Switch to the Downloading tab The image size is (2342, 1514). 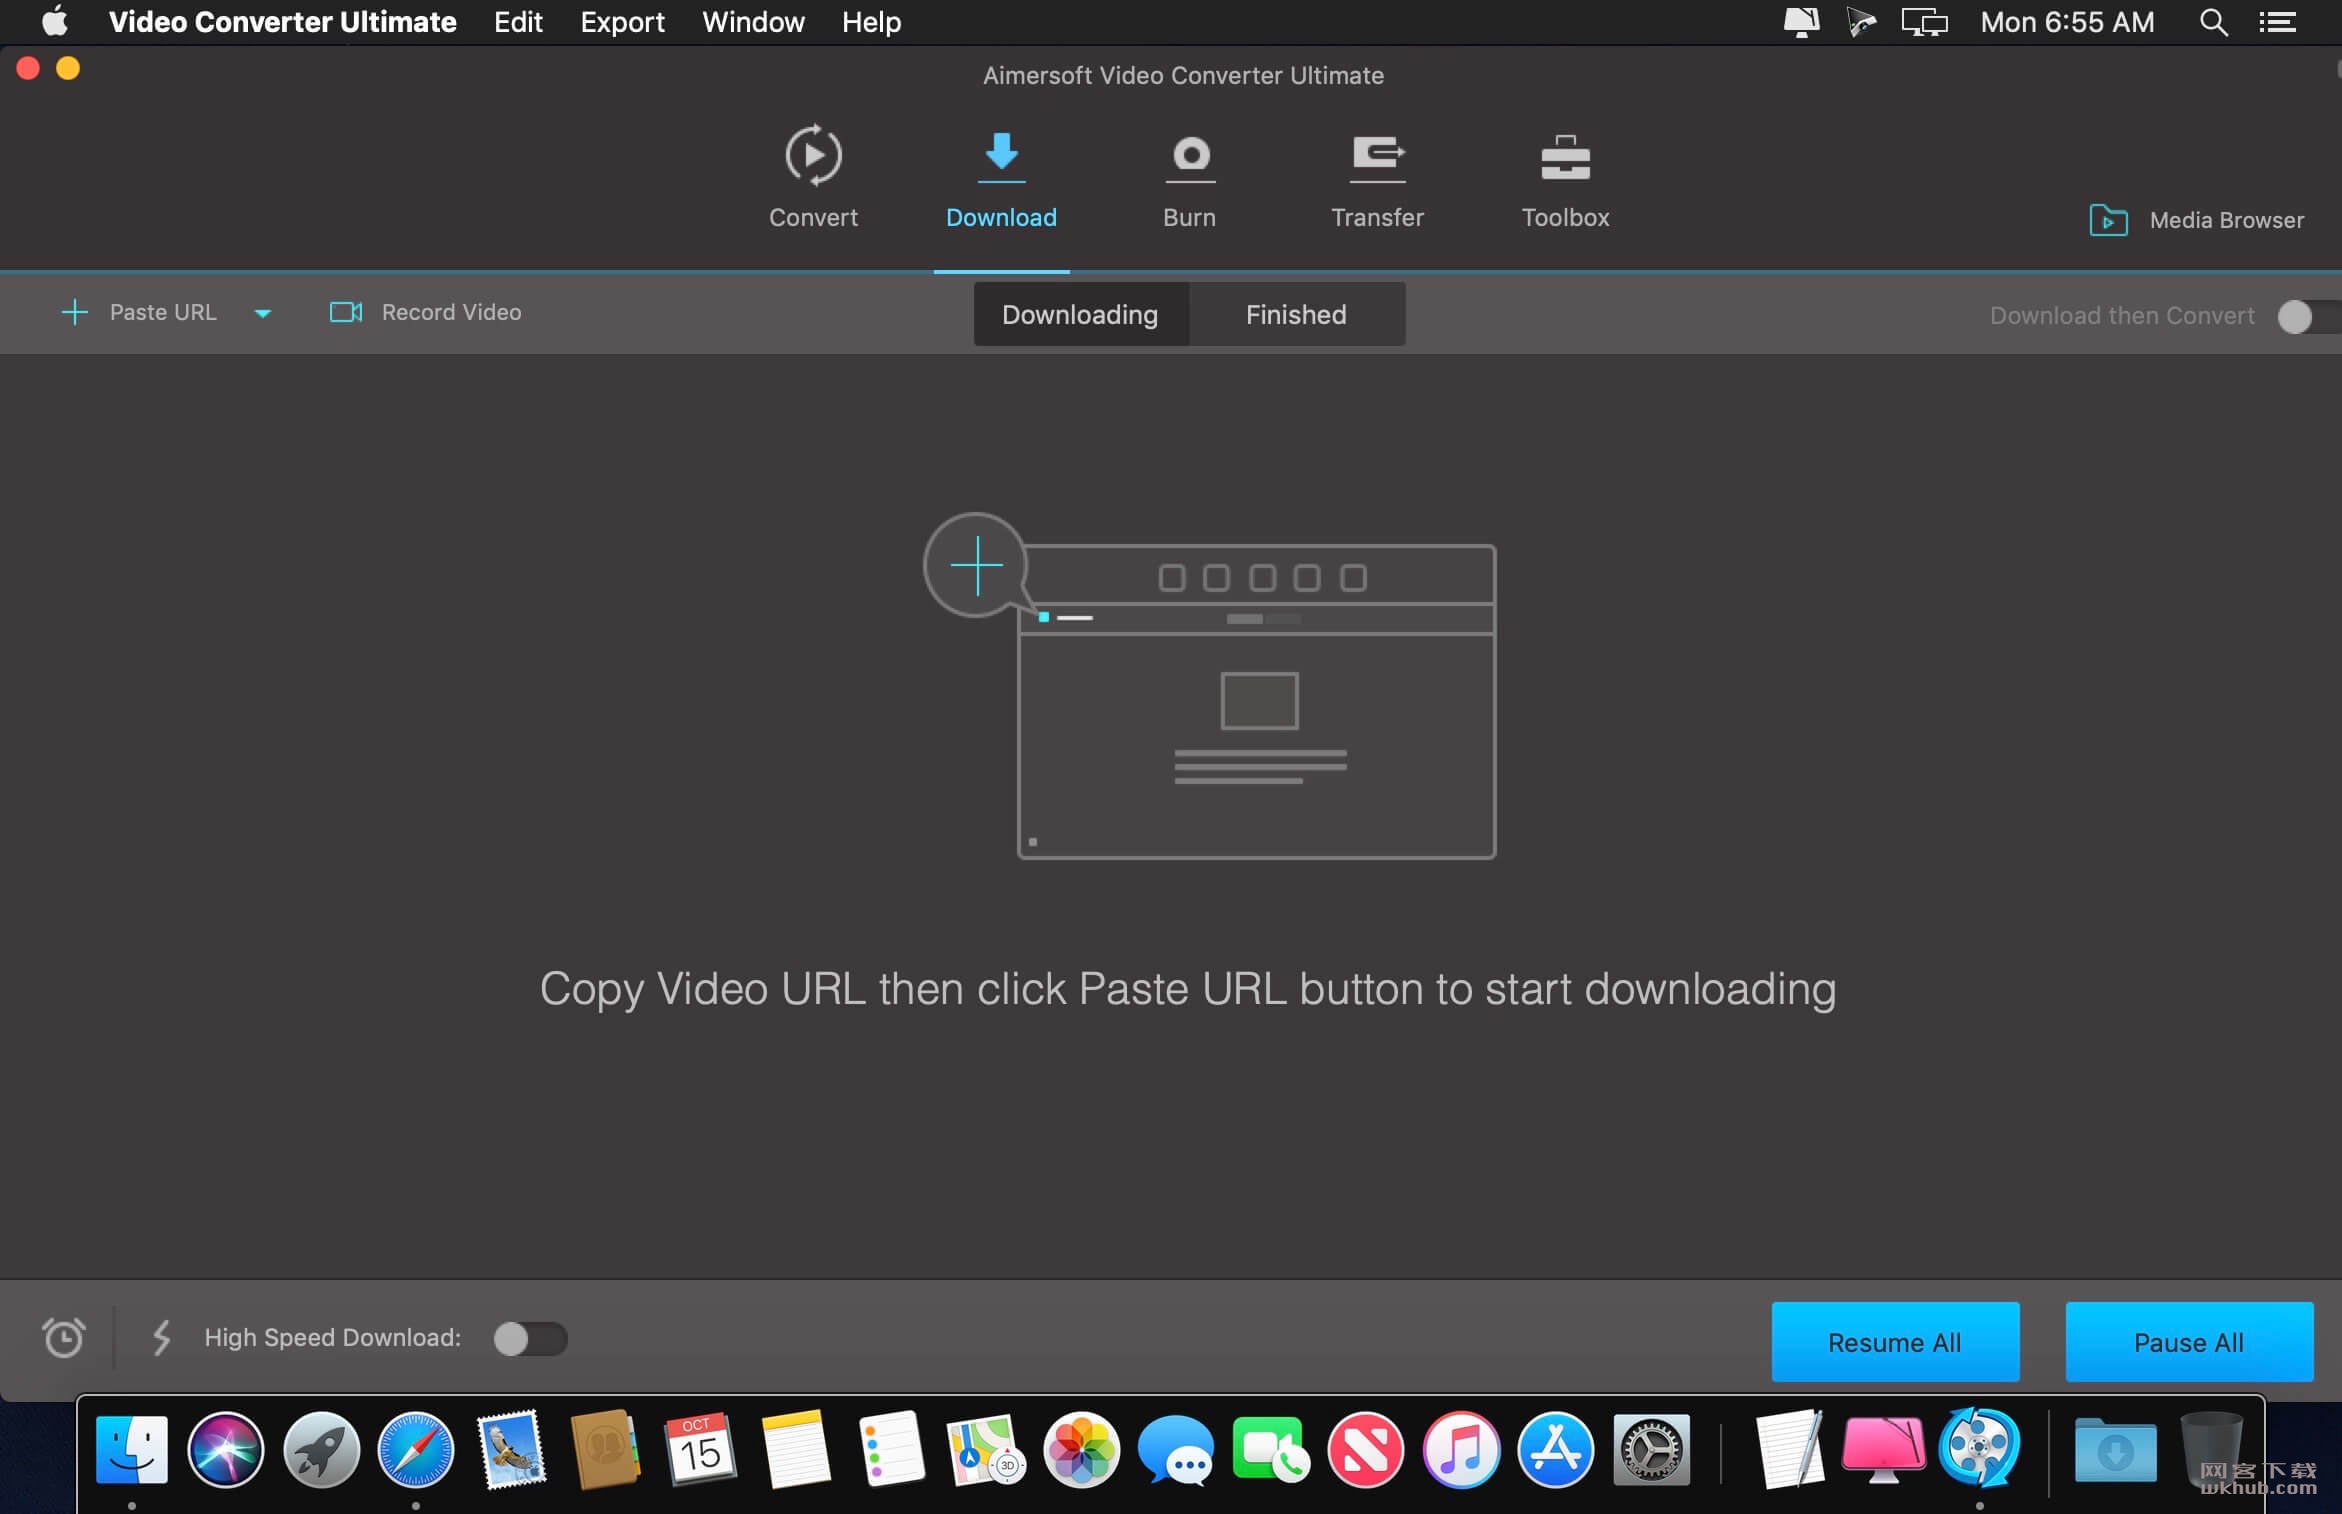click(x=1080, y=314)
